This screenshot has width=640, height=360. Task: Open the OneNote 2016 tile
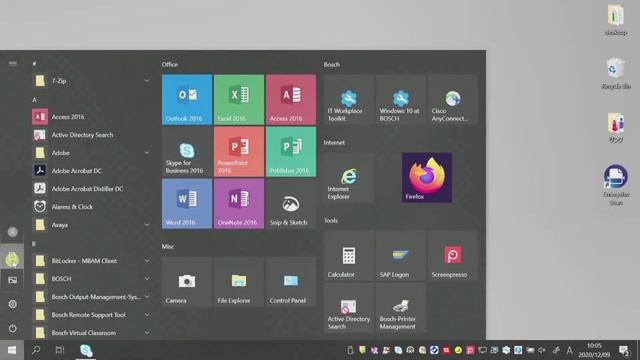pos(239,204)
